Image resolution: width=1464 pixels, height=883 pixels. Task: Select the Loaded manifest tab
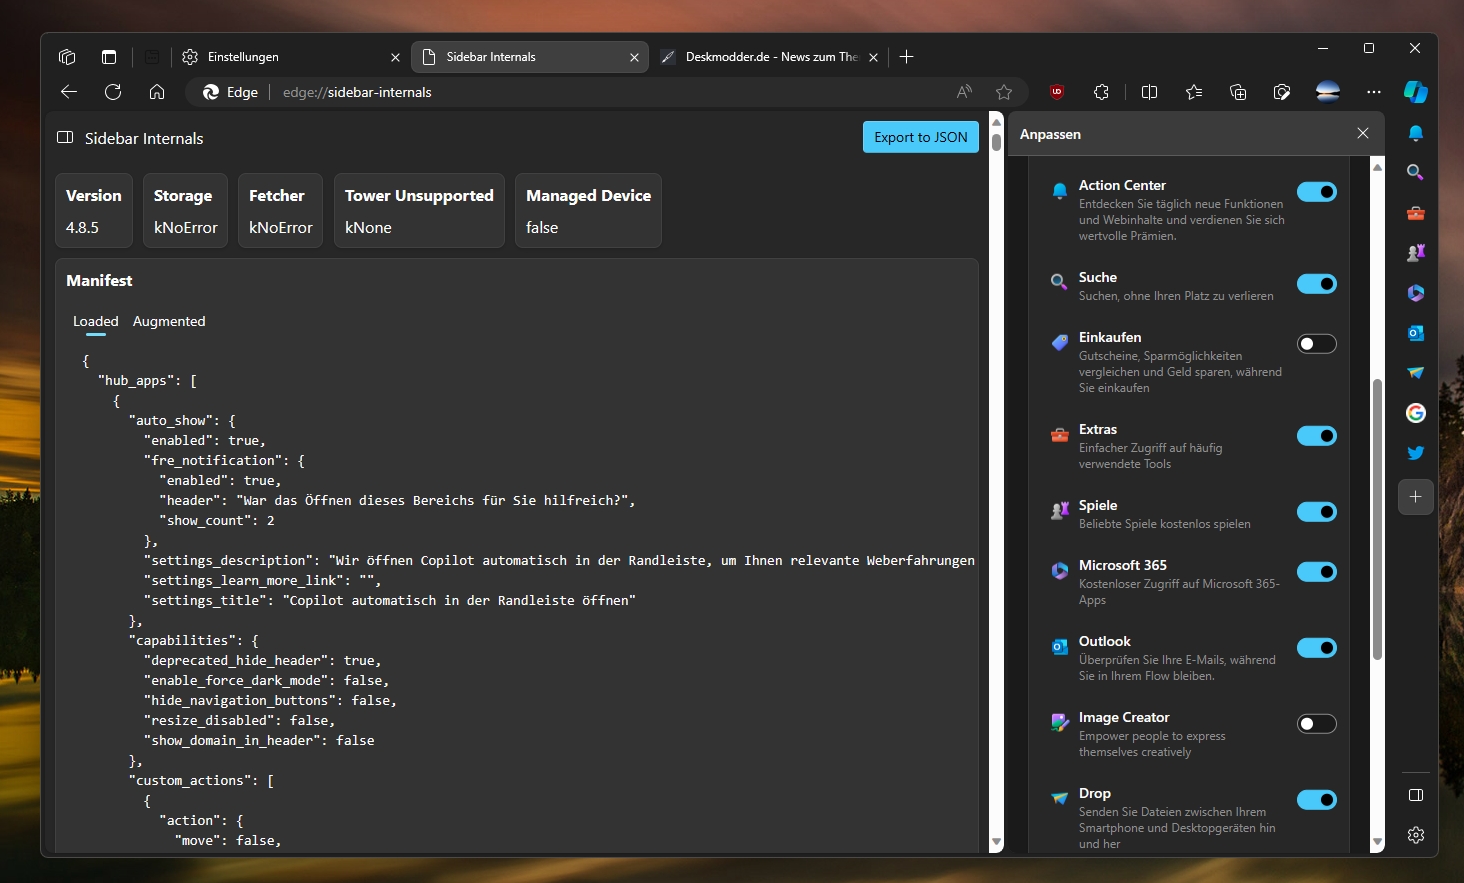point(96,321)
